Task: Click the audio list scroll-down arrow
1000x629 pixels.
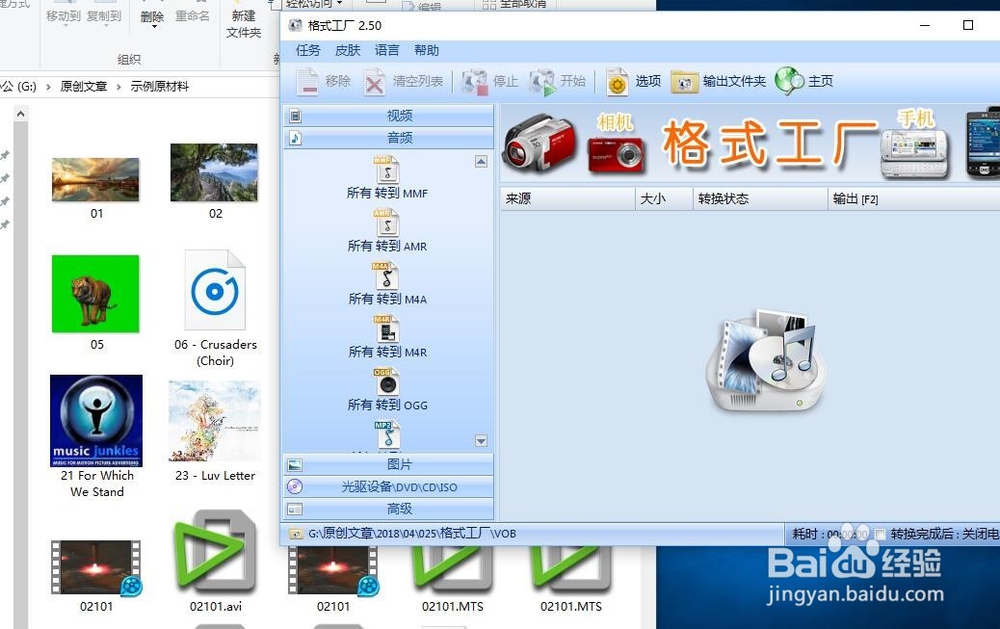Action: (481, 441)
